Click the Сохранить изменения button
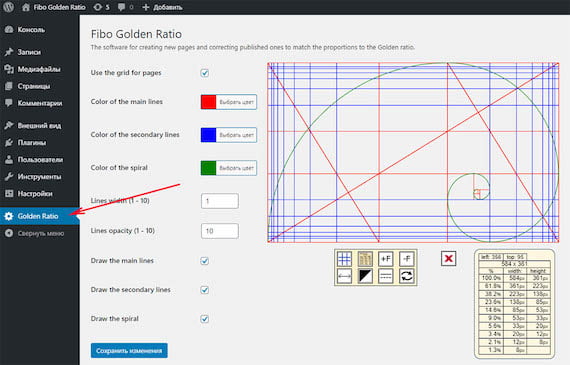The height and width of the screenshot is (365, 570). [x=129, y=351]
